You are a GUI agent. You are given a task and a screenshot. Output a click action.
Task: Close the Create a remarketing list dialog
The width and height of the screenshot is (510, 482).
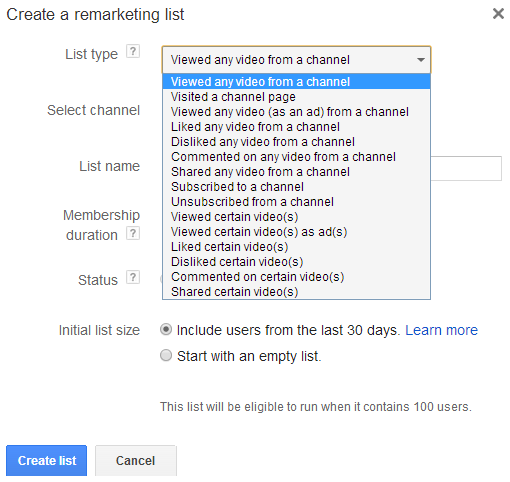point(498,14)
